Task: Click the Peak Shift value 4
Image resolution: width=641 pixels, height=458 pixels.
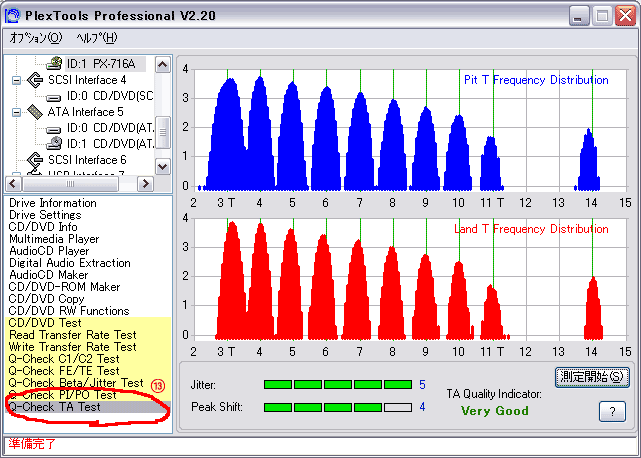Action: point(422,407)
